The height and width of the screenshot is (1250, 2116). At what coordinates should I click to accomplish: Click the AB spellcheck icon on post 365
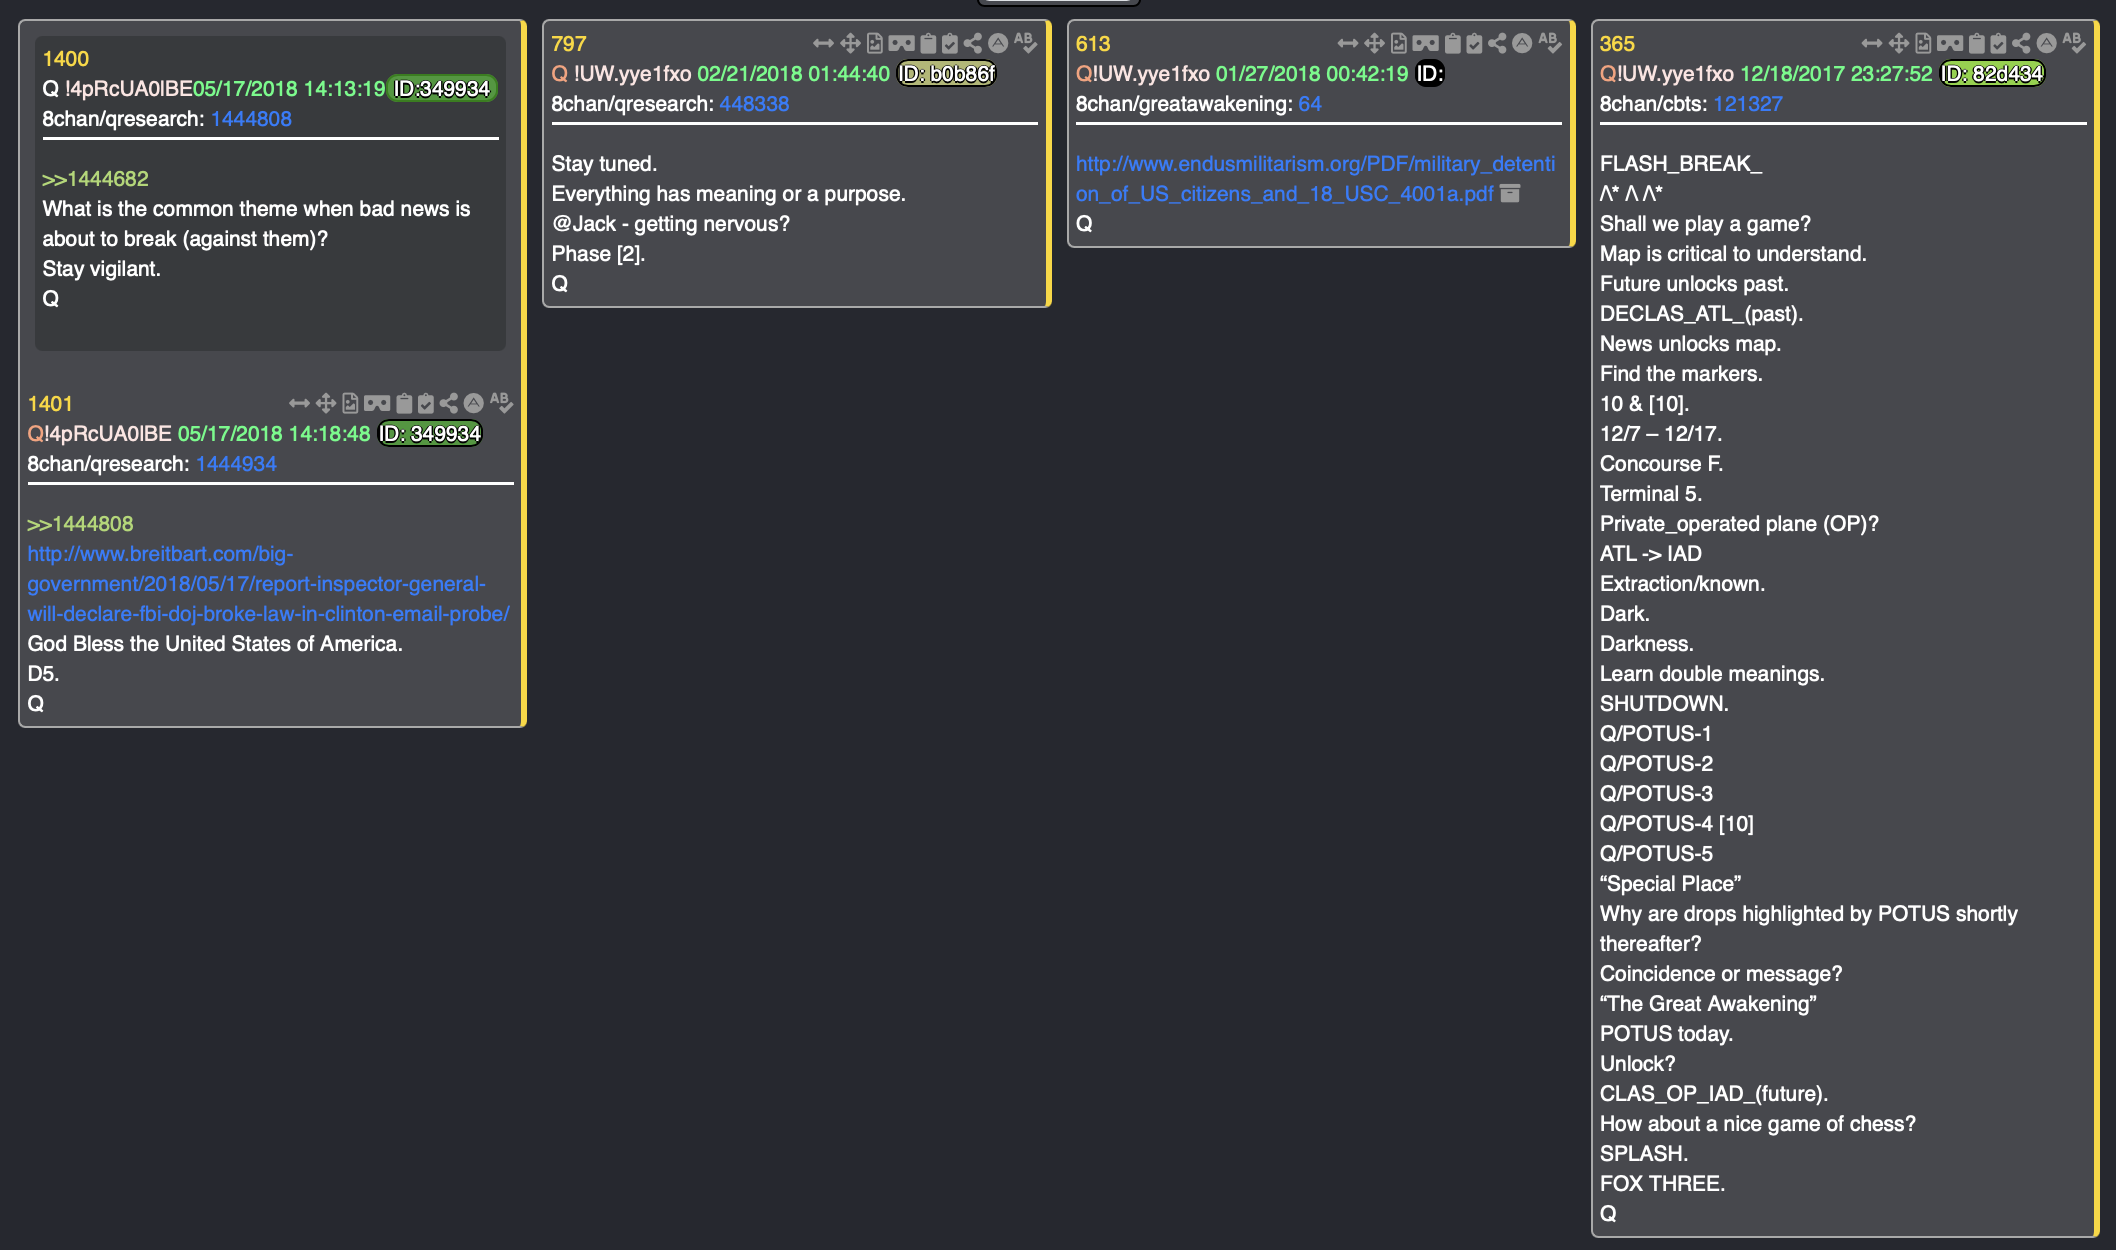tap(2074, 43)
